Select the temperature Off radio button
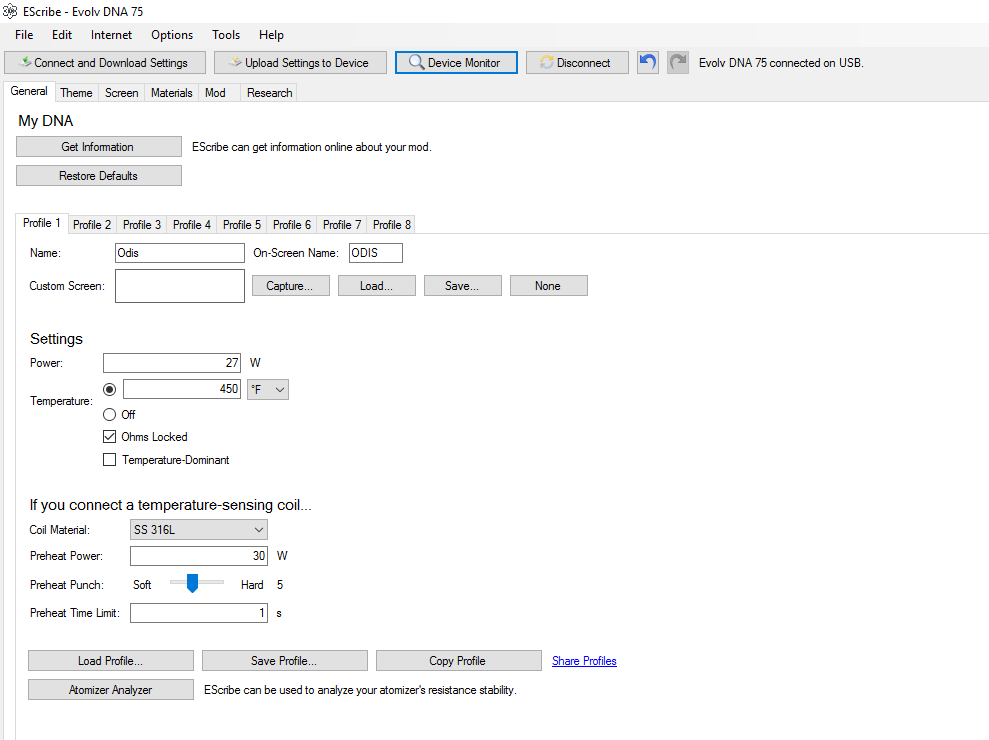Viewport: 989px width, 740px height. coord(110,414)
